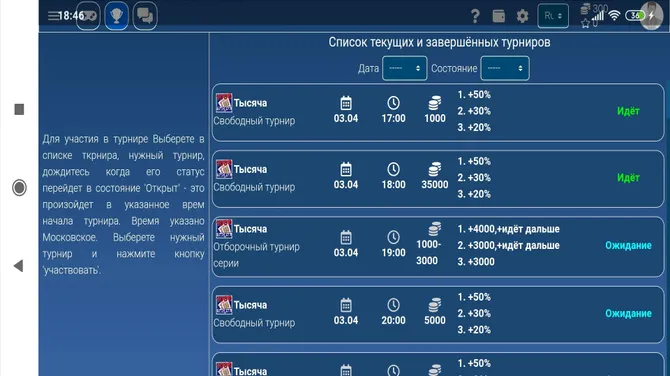The height and width of the screenshot is (376, 670).
Task: Click the Тысяча game icon in 17:00 tournament
Action: (224, 103)
